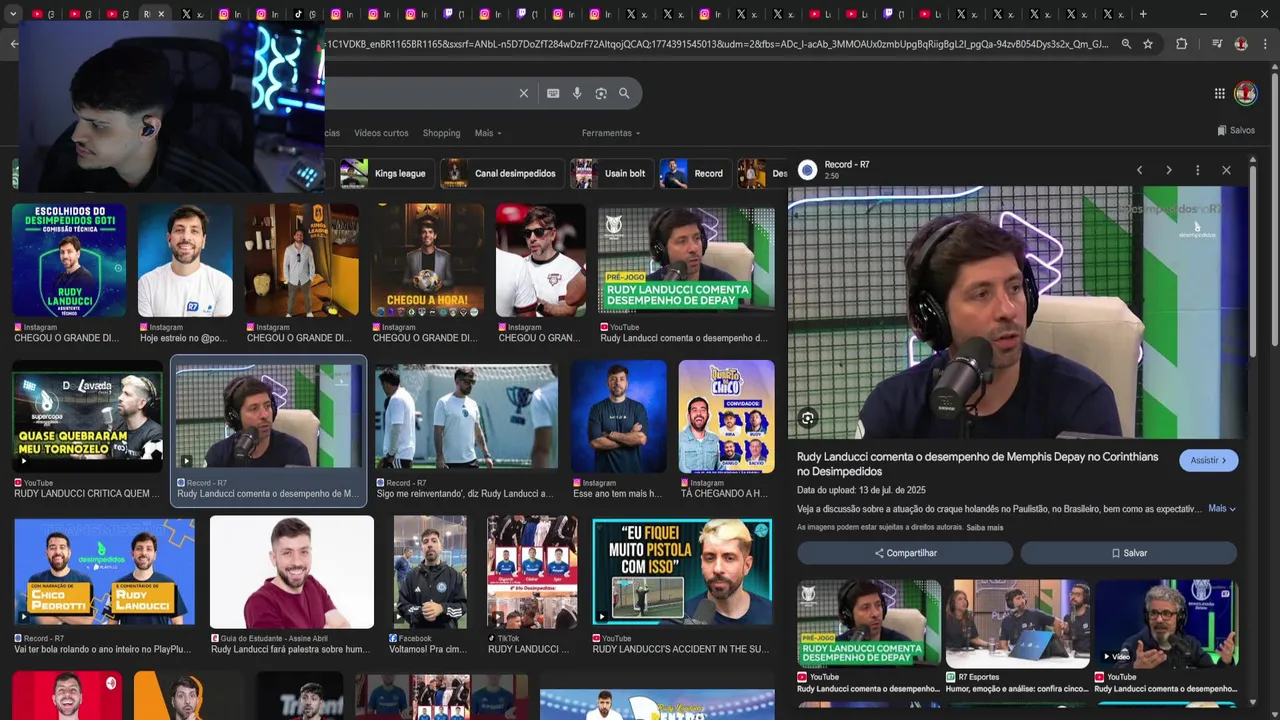The image size is (1280, 720).
Task: Open the 'Esse ano tem mais' Instagram image
Action: coord(618,416)
